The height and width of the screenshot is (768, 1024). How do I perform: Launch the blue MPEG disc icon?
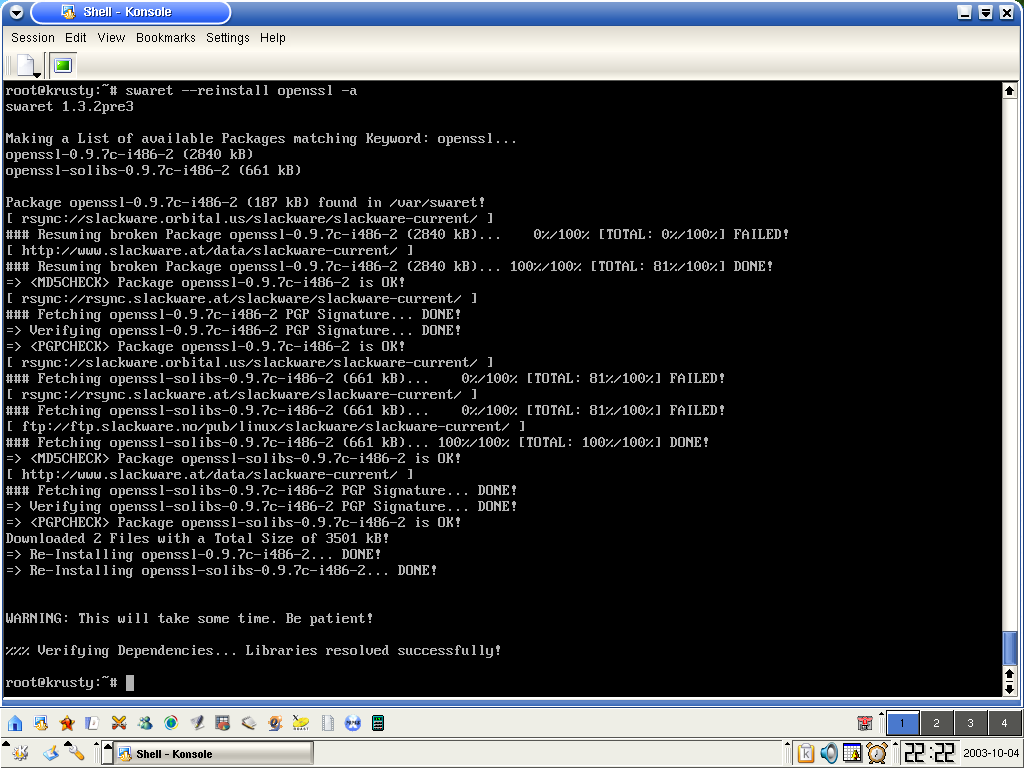click(353, 723)
